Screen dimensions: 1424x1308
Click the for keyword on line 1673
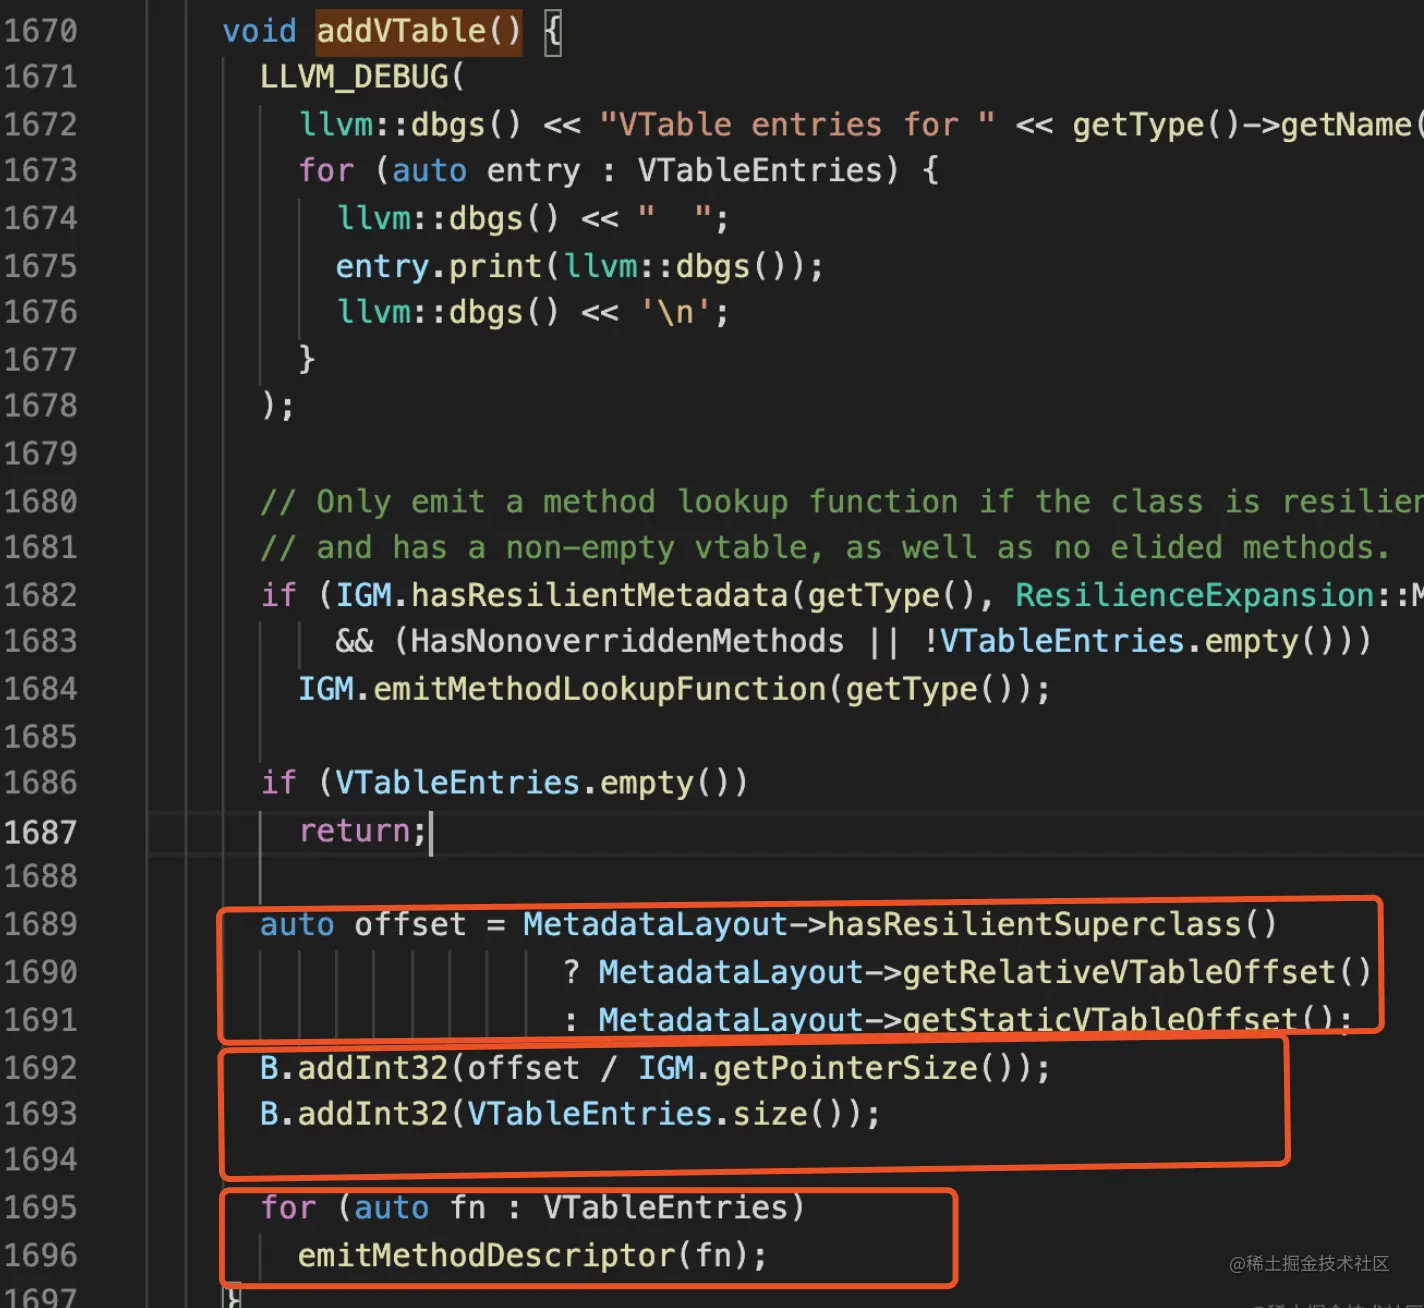[326, 170]
